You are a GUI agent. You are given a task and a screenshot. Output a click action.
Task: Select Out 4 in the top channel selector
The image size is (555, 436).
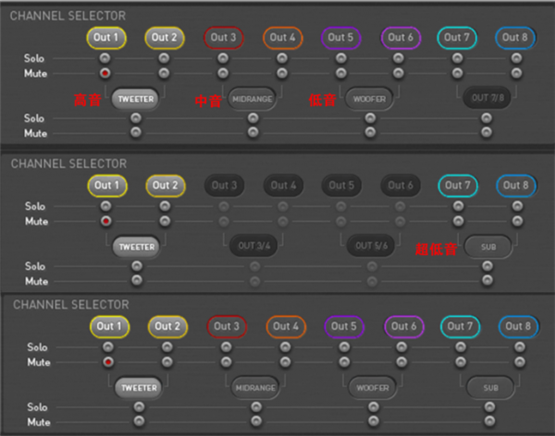click(282, 38)
